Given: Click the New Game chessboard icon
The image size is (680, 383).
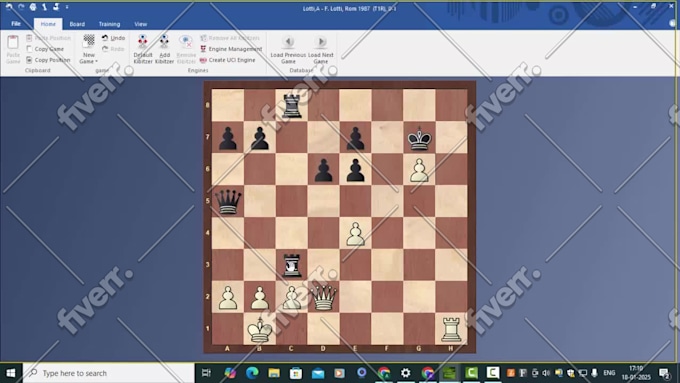Looking at the screenshot, I should [x=89, y=41].
